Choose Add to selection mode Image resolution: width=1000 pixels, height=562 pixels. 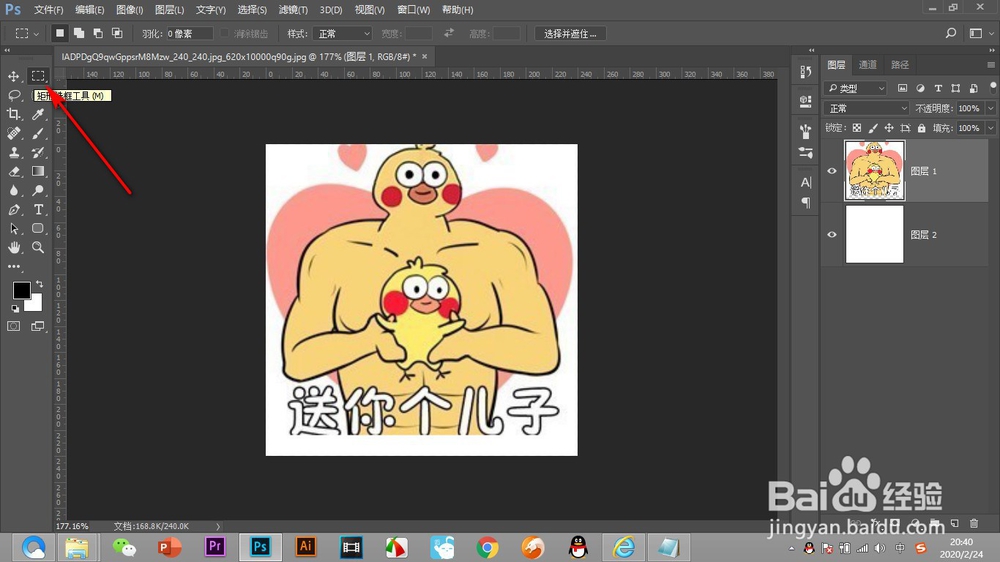point(79,33)
